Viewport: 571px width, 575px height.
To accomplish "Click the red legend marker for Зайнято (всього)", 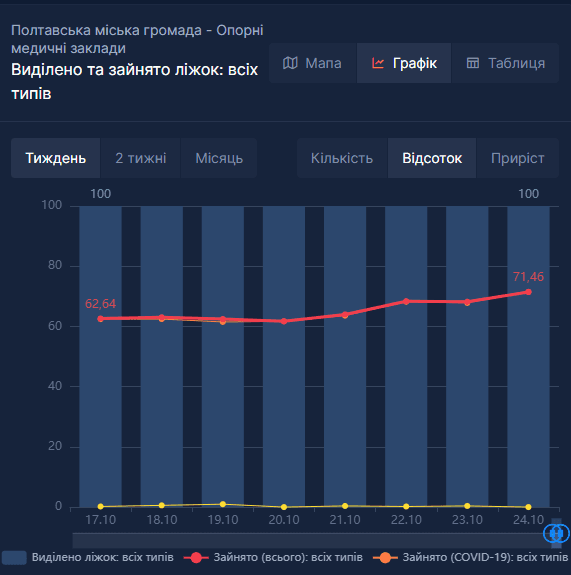I will coord(196,558).
